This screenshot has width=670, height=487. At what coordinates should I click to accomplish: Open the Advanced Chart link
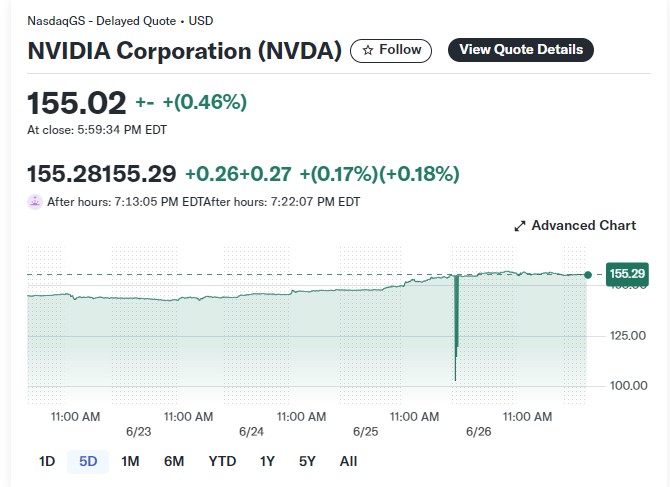tap(575, 226)
